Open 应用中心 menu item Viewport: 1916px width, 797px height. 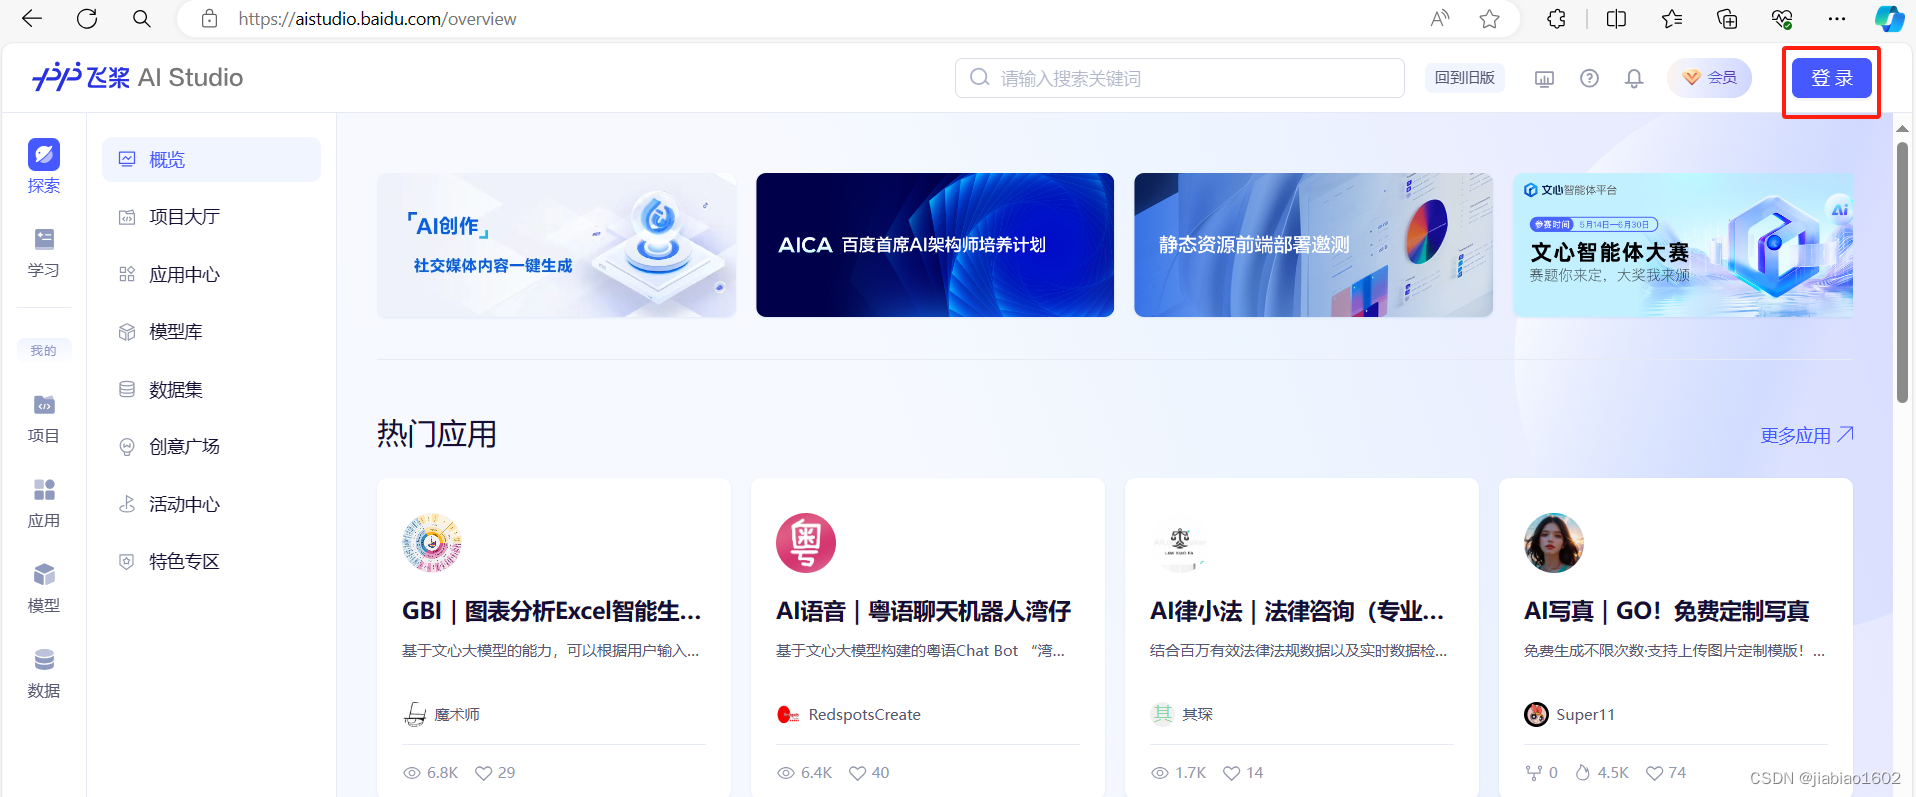click(211, 274)
